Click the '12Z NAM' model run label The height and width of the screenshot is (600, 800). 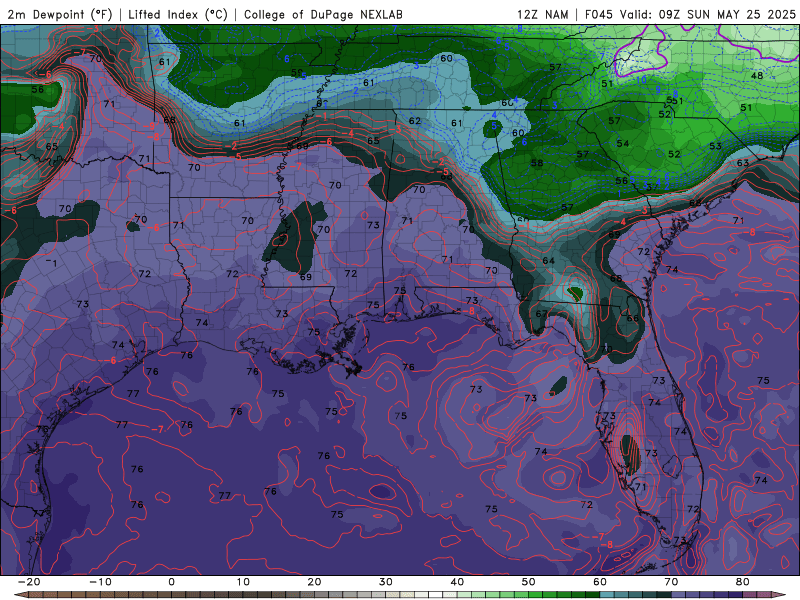543,14
